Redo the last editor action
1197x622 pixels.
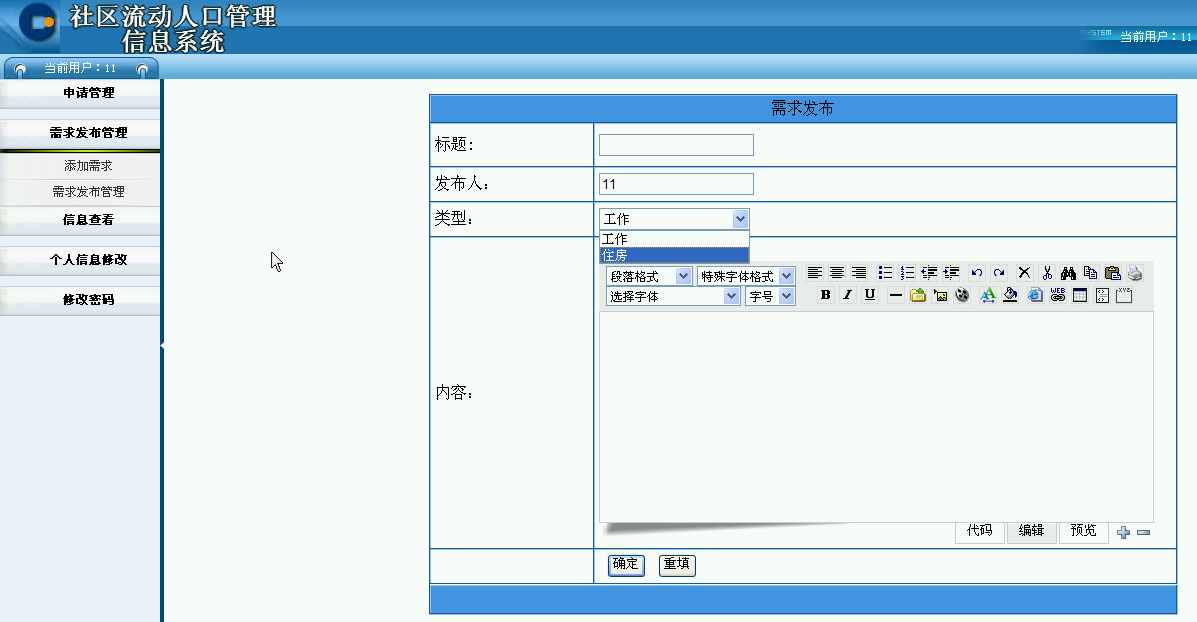coord(999,273)
